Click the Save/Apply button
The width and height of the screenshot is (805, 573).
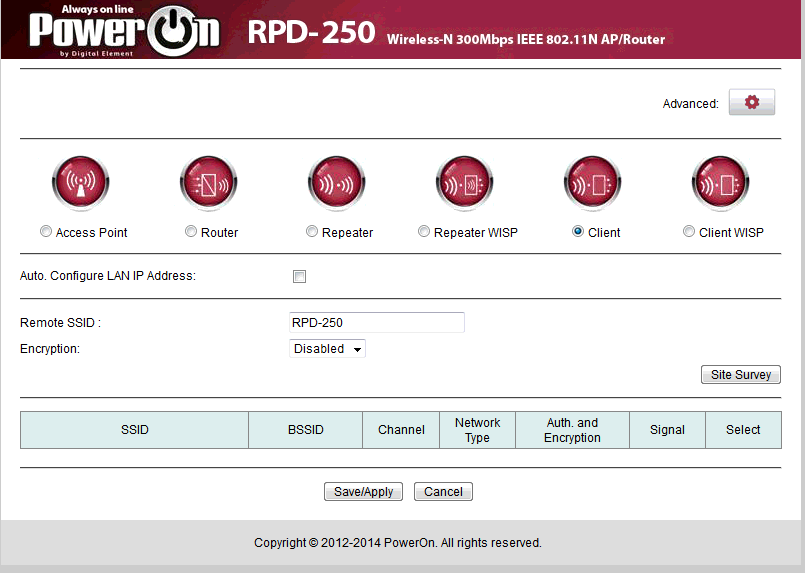click(x=363, y=491)
